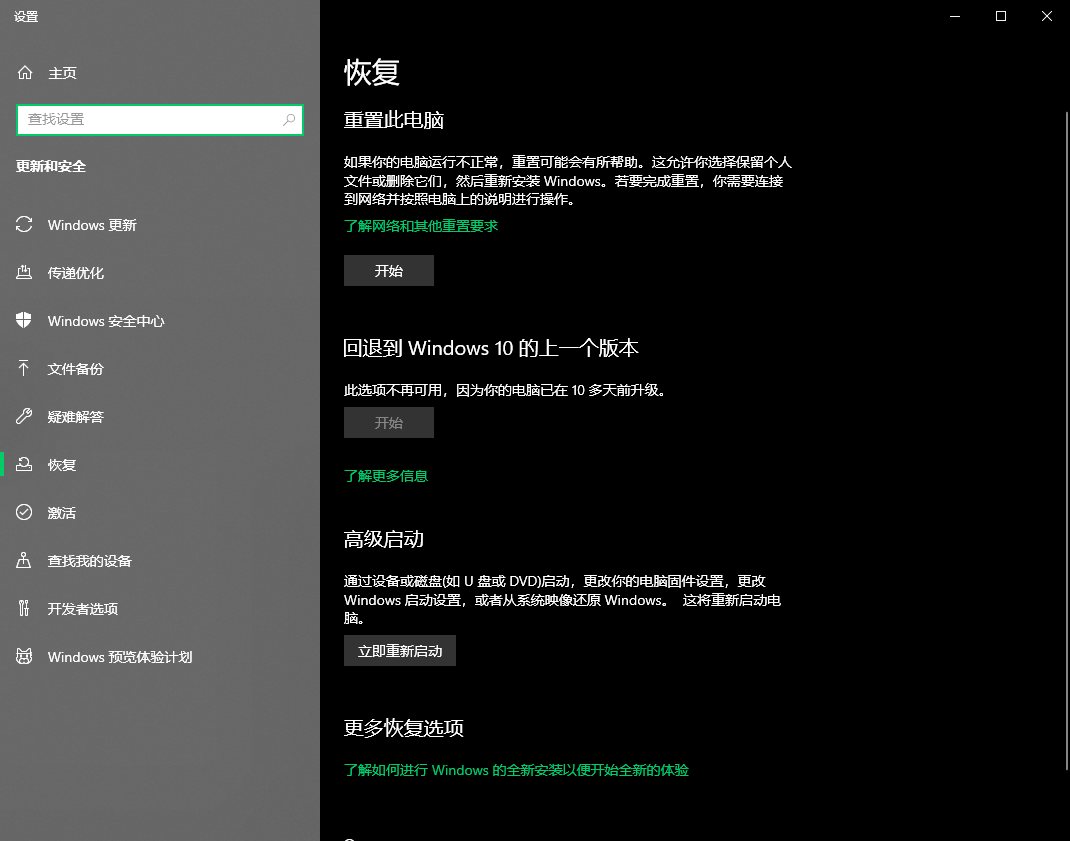Click the magnifier icon in search box
The height and width of the screenshot is (841, 1070).
pyautogui.click(x=289, y=119)
